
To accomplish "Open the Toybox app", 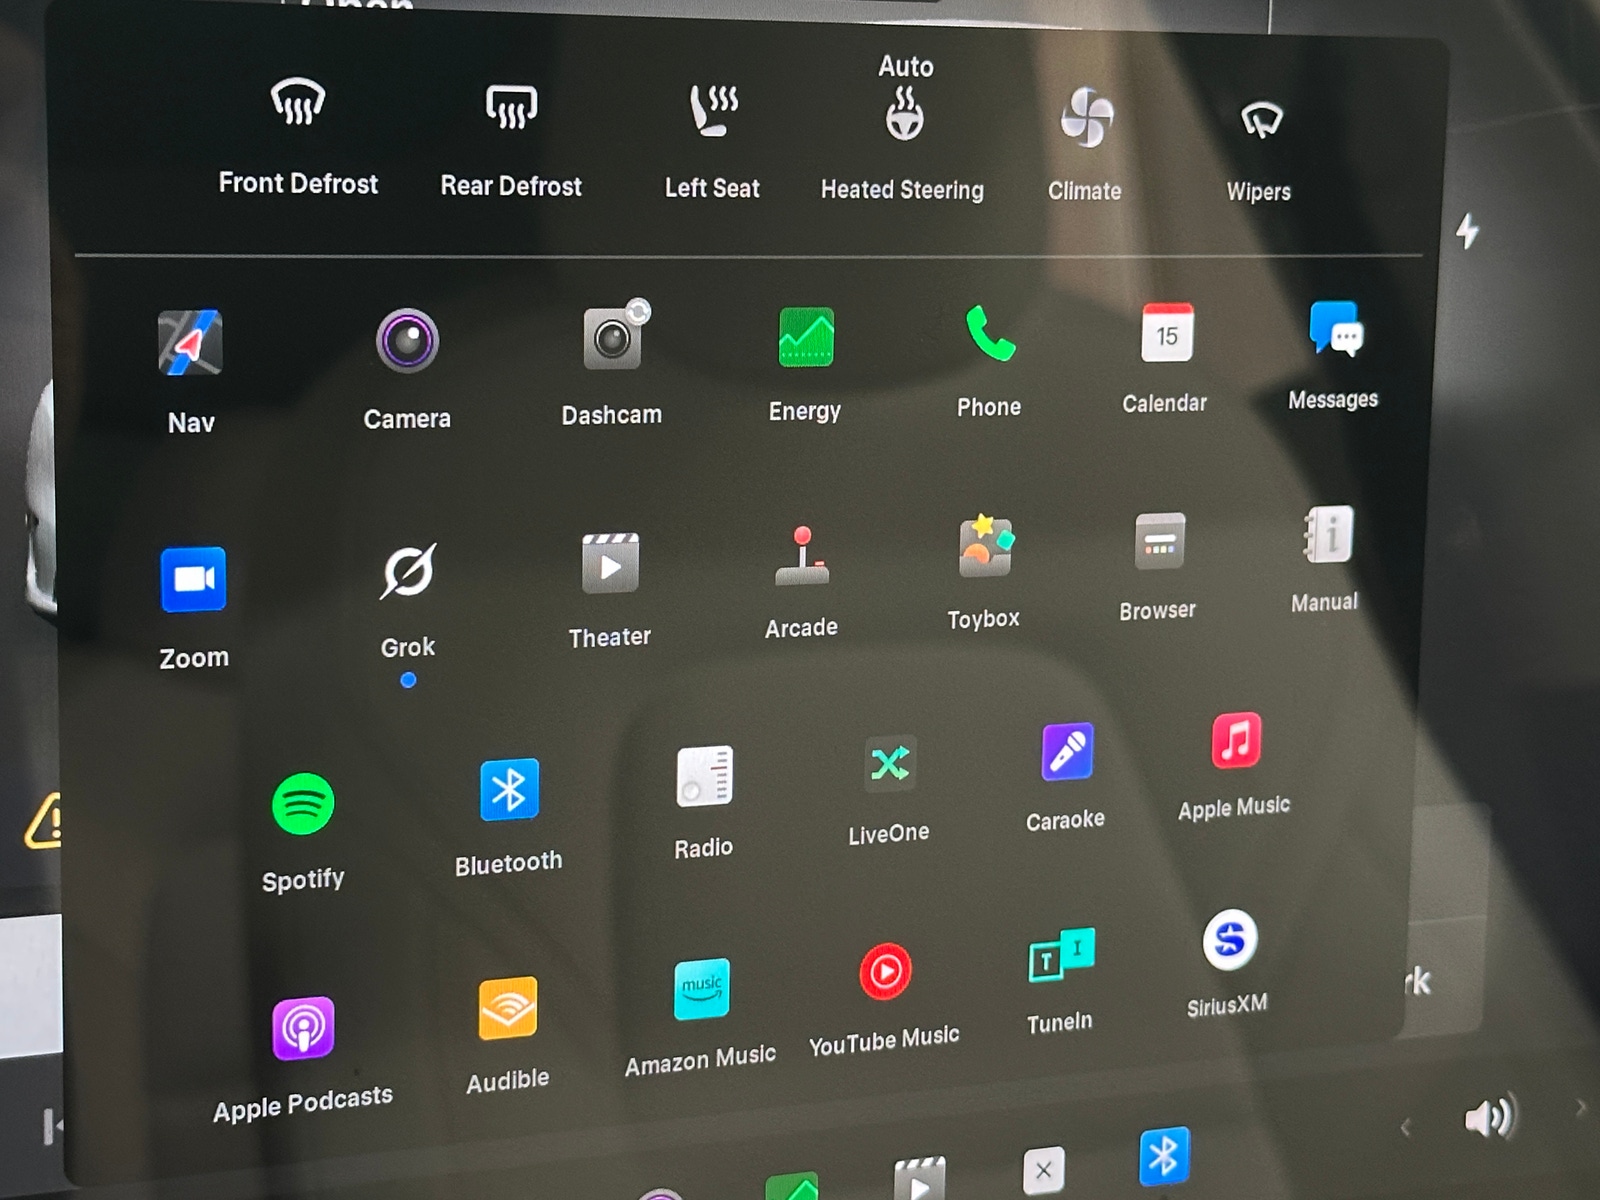I will [986, 546].
